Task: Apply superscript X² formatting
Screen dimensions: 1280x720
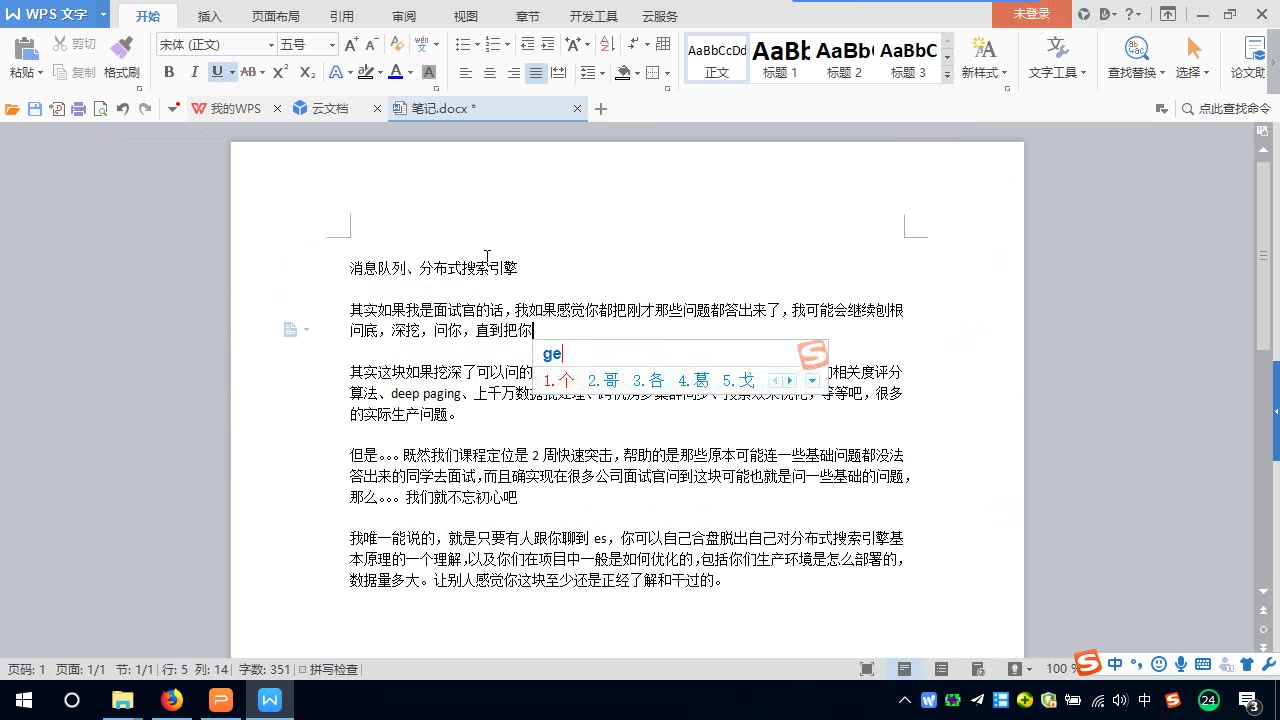Action: [280, 72]
